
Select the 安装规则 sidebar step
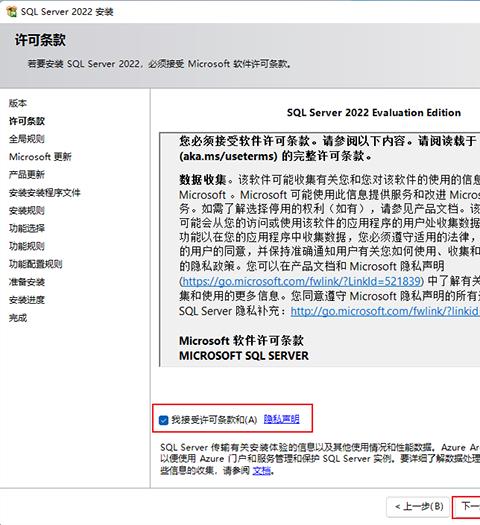(27, 210)
